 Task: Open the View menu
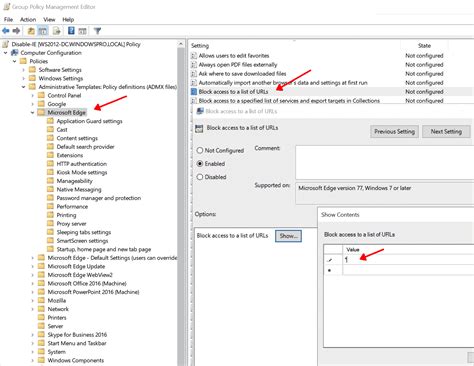49,19
